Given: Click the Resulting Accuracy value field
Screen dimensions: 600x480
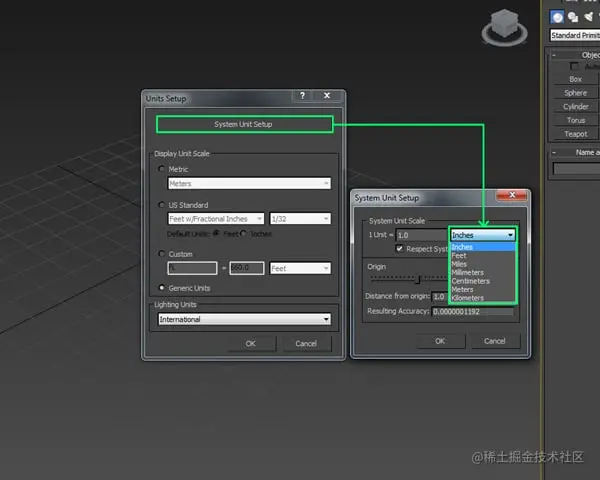Looking at the screenshot, I should click(x=473, y=312).
